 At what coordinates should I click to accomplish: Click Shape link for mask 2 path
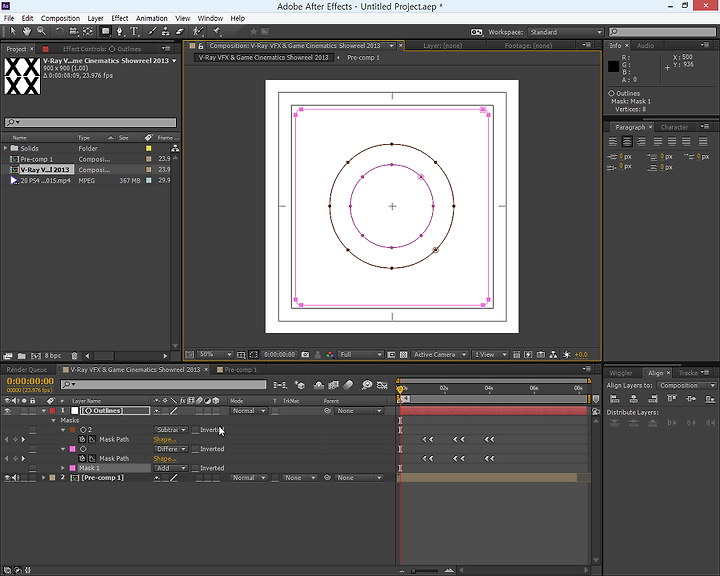point(164,440)
